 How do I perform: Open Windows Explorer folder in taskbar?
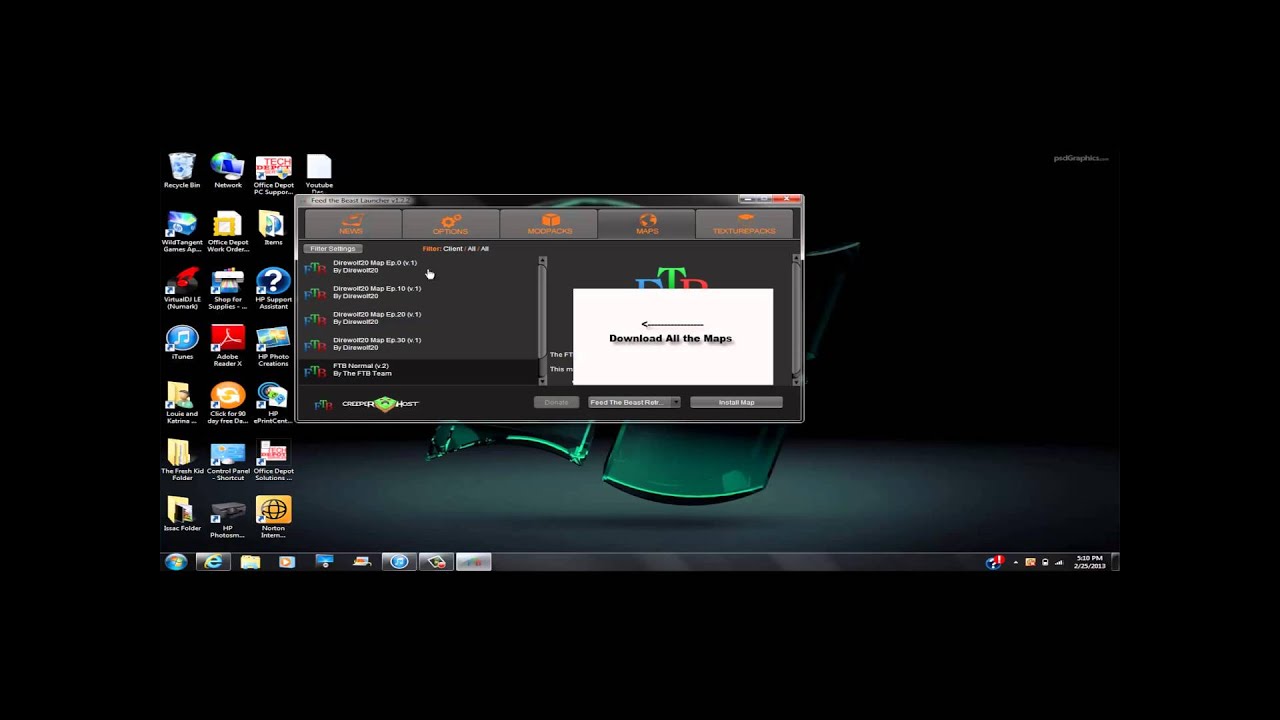click(250, 562)
